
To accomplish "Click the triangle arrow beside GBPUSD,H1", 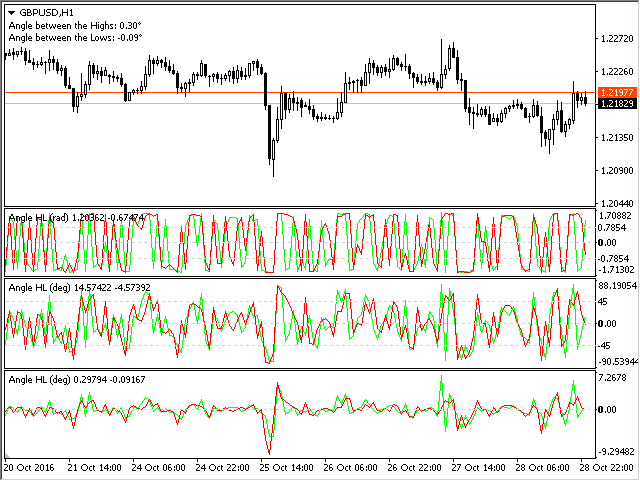I will point(11,11).
